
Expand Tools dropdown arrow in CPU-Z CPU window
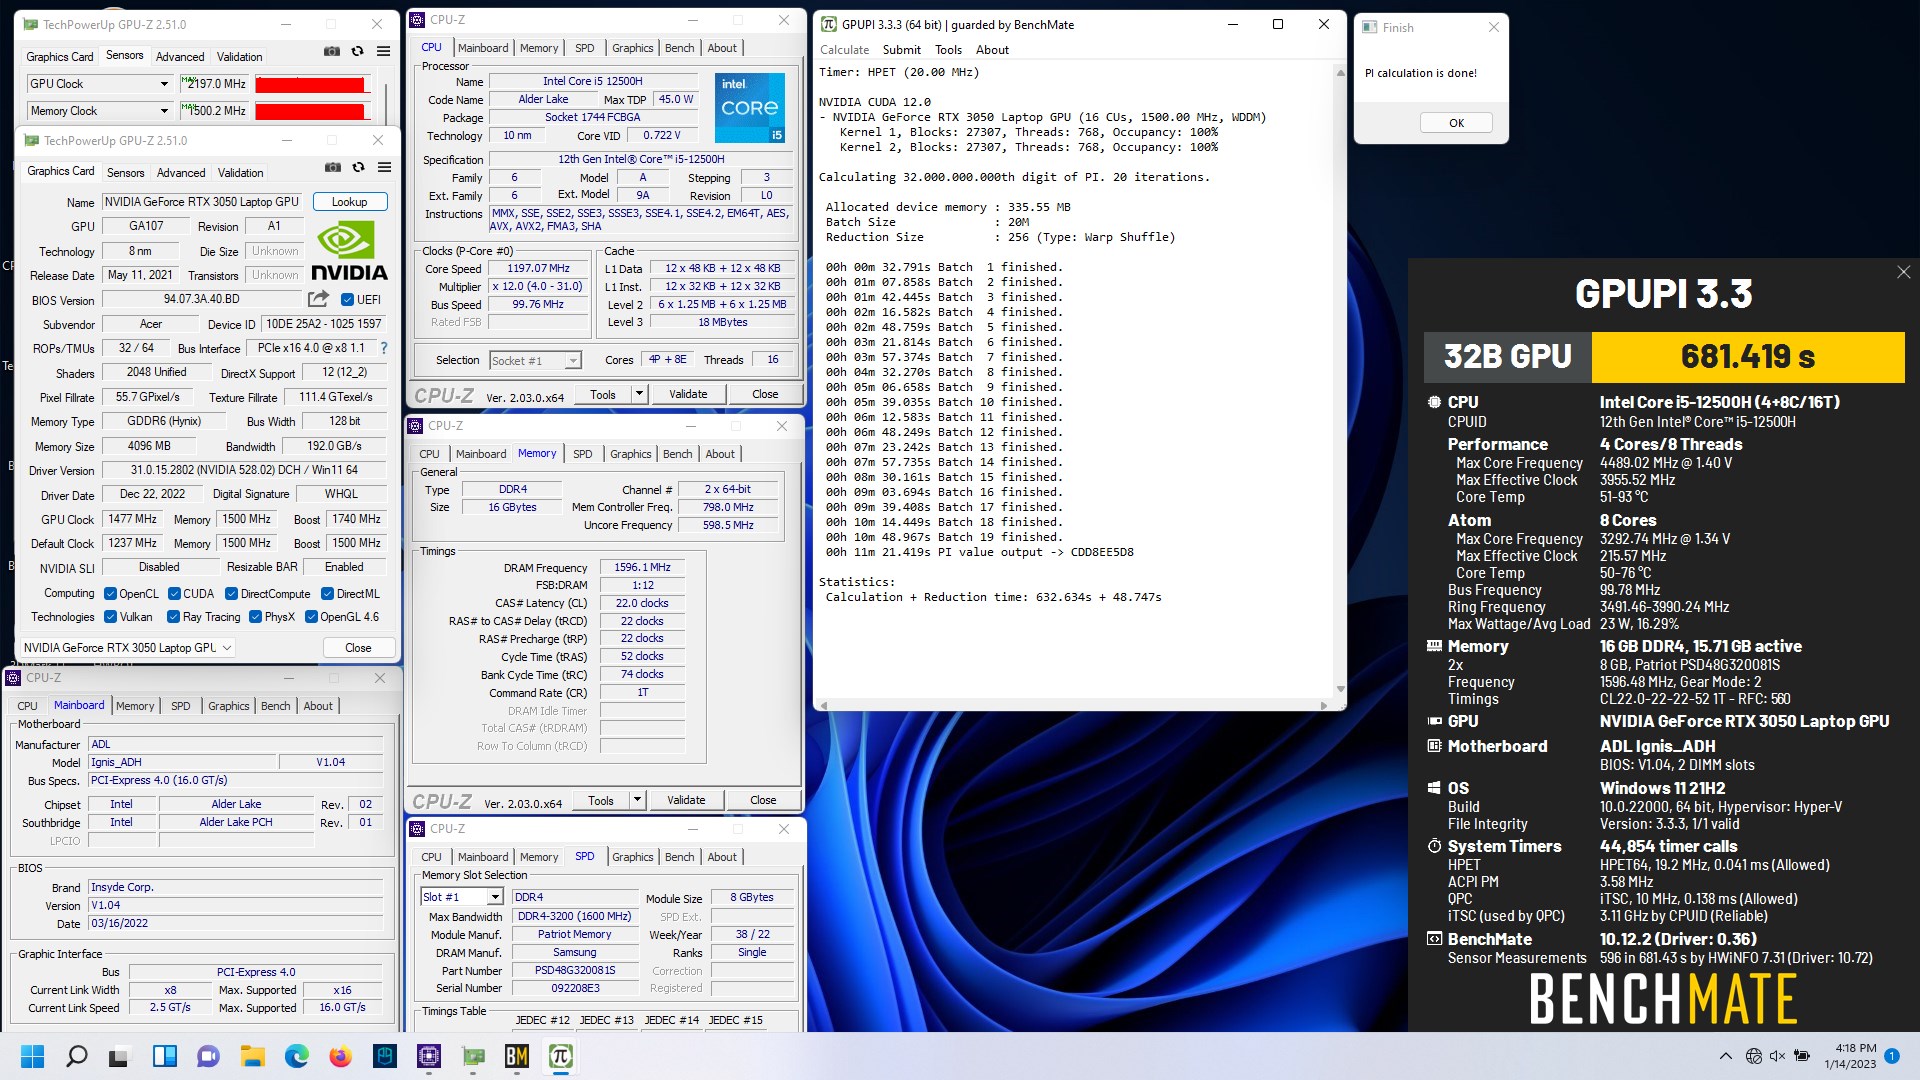(639, 394)
